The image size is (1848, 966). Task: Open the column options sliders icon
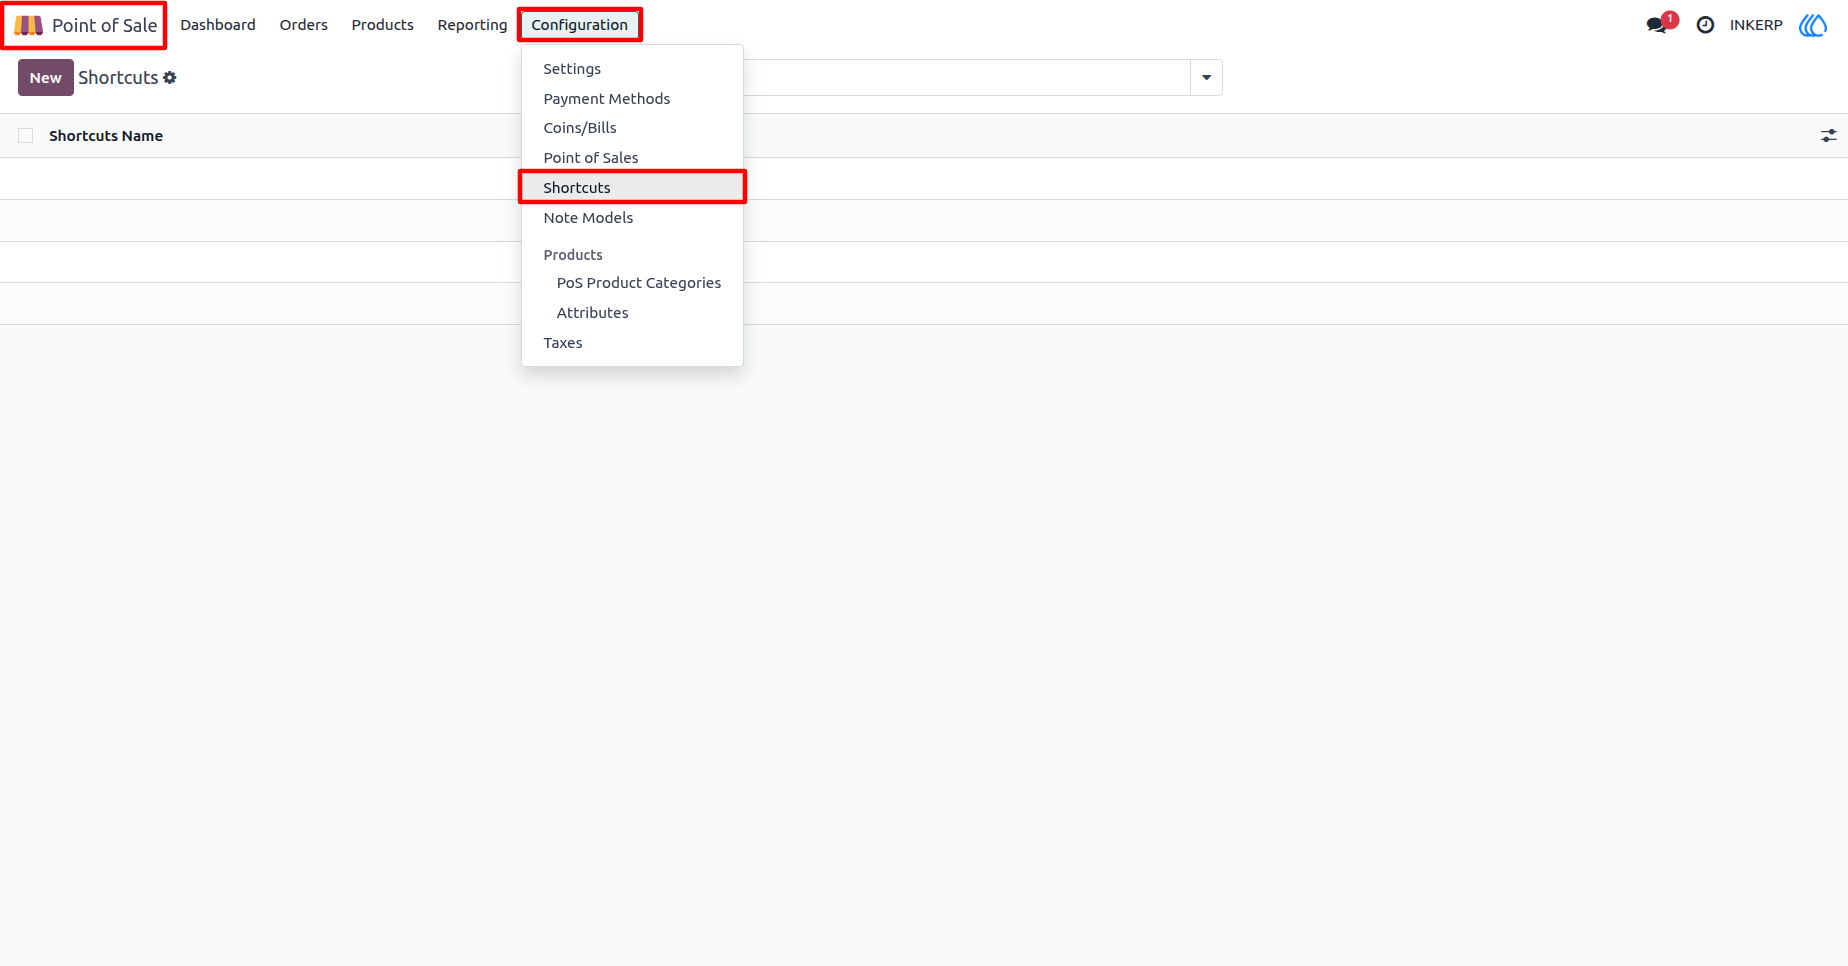(1829, 135)
